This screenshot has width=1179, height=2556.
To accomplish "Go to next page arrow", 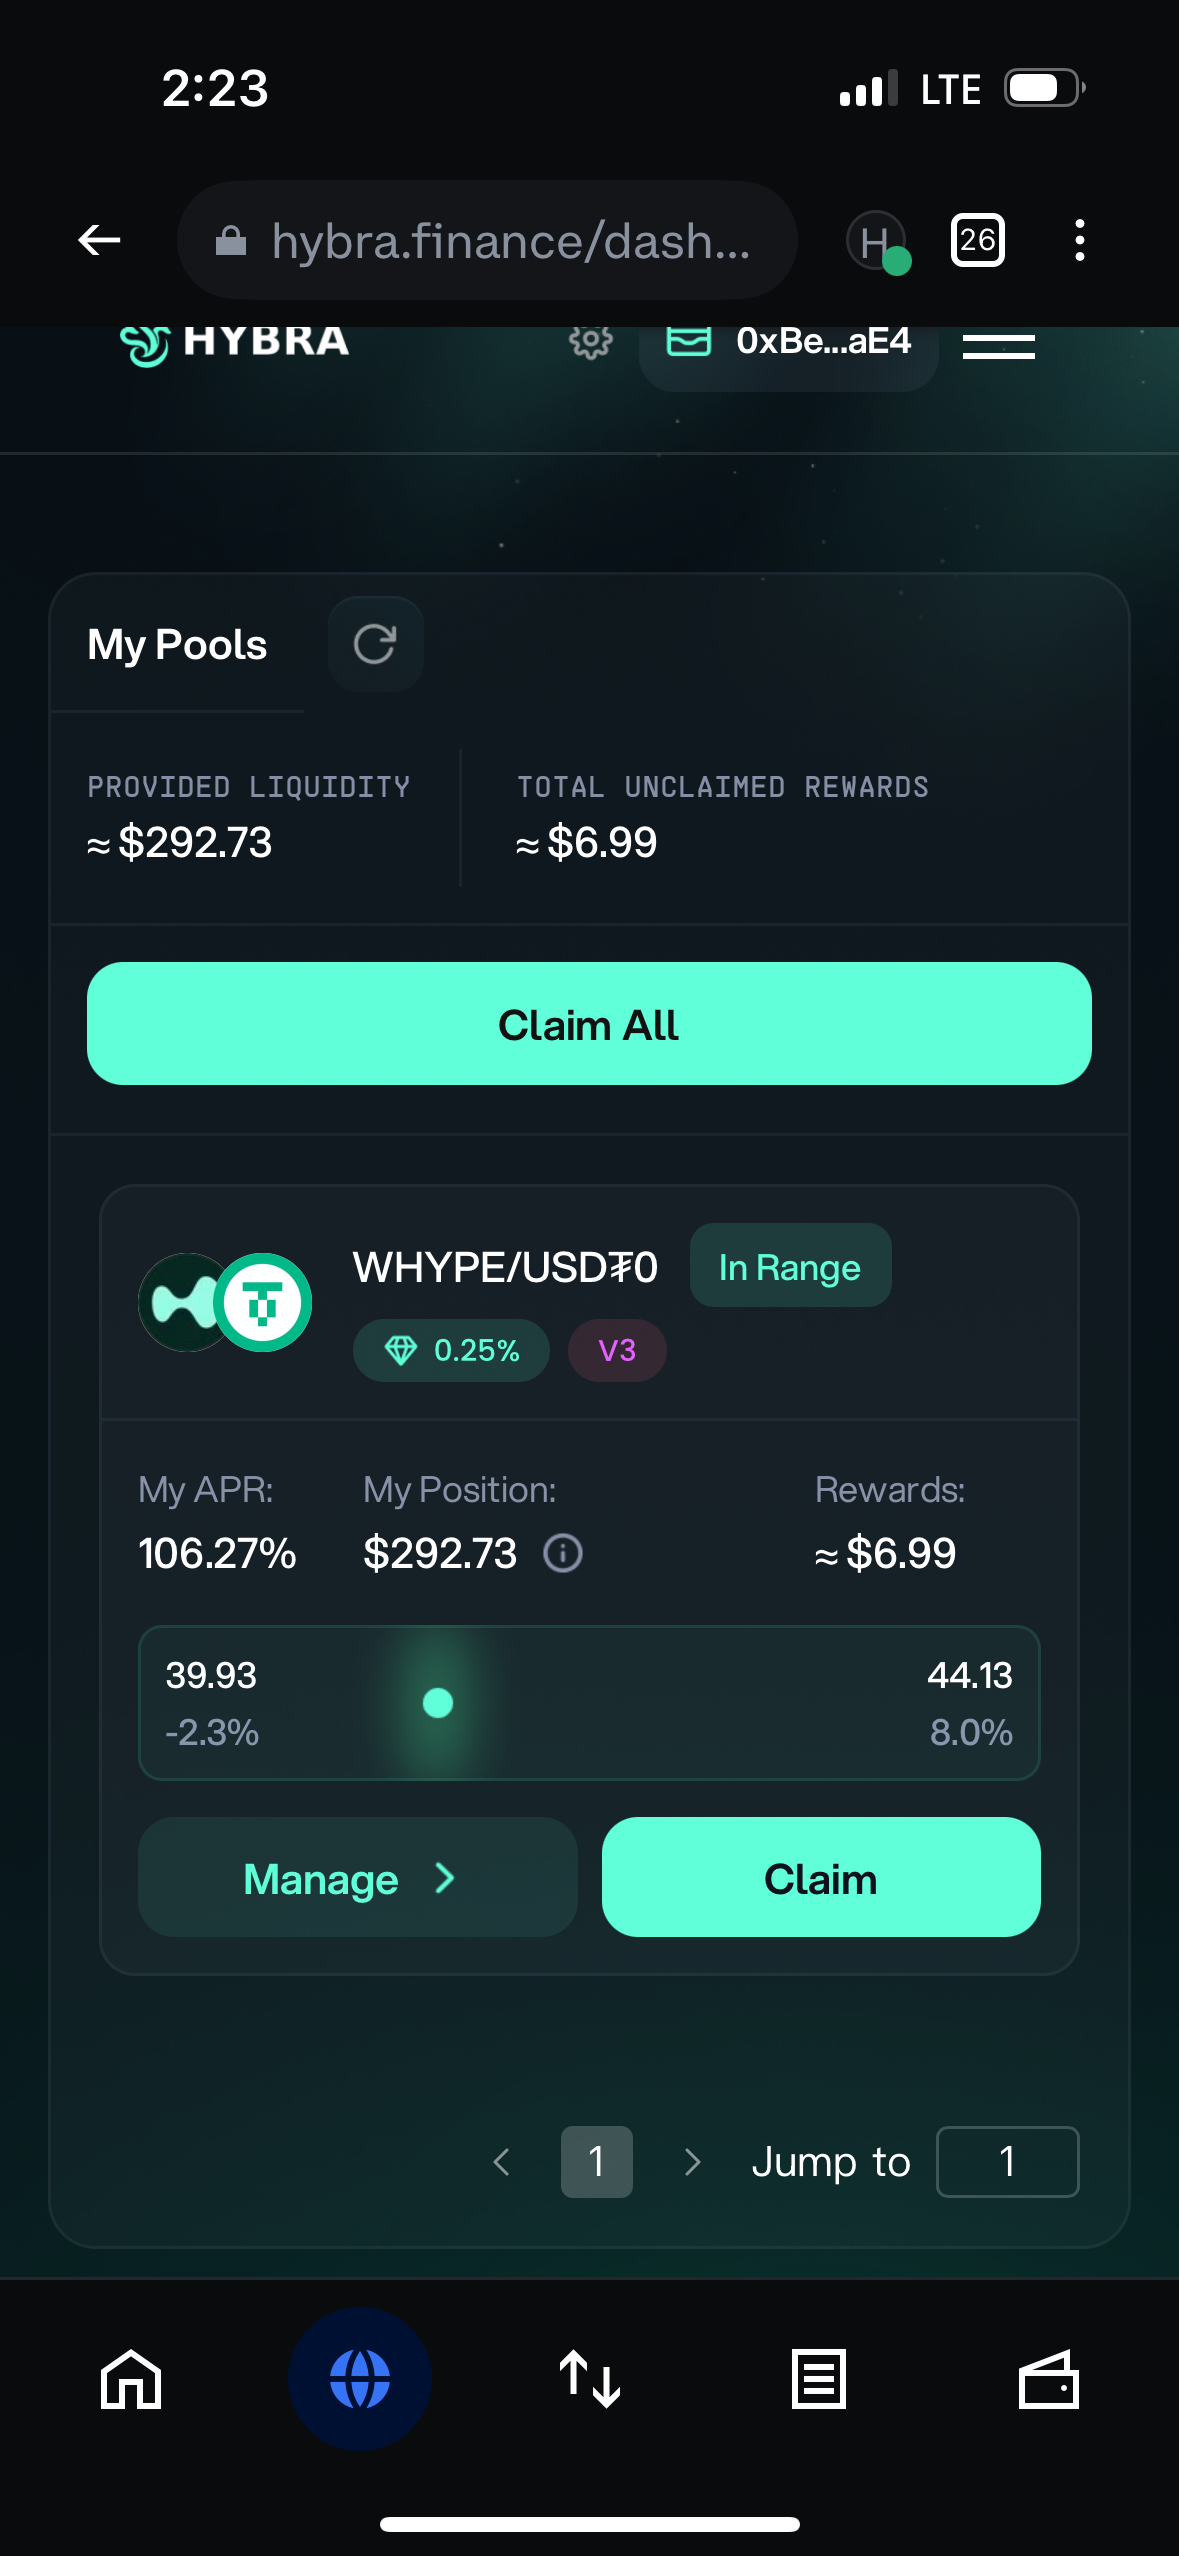I will (692, 2162).
